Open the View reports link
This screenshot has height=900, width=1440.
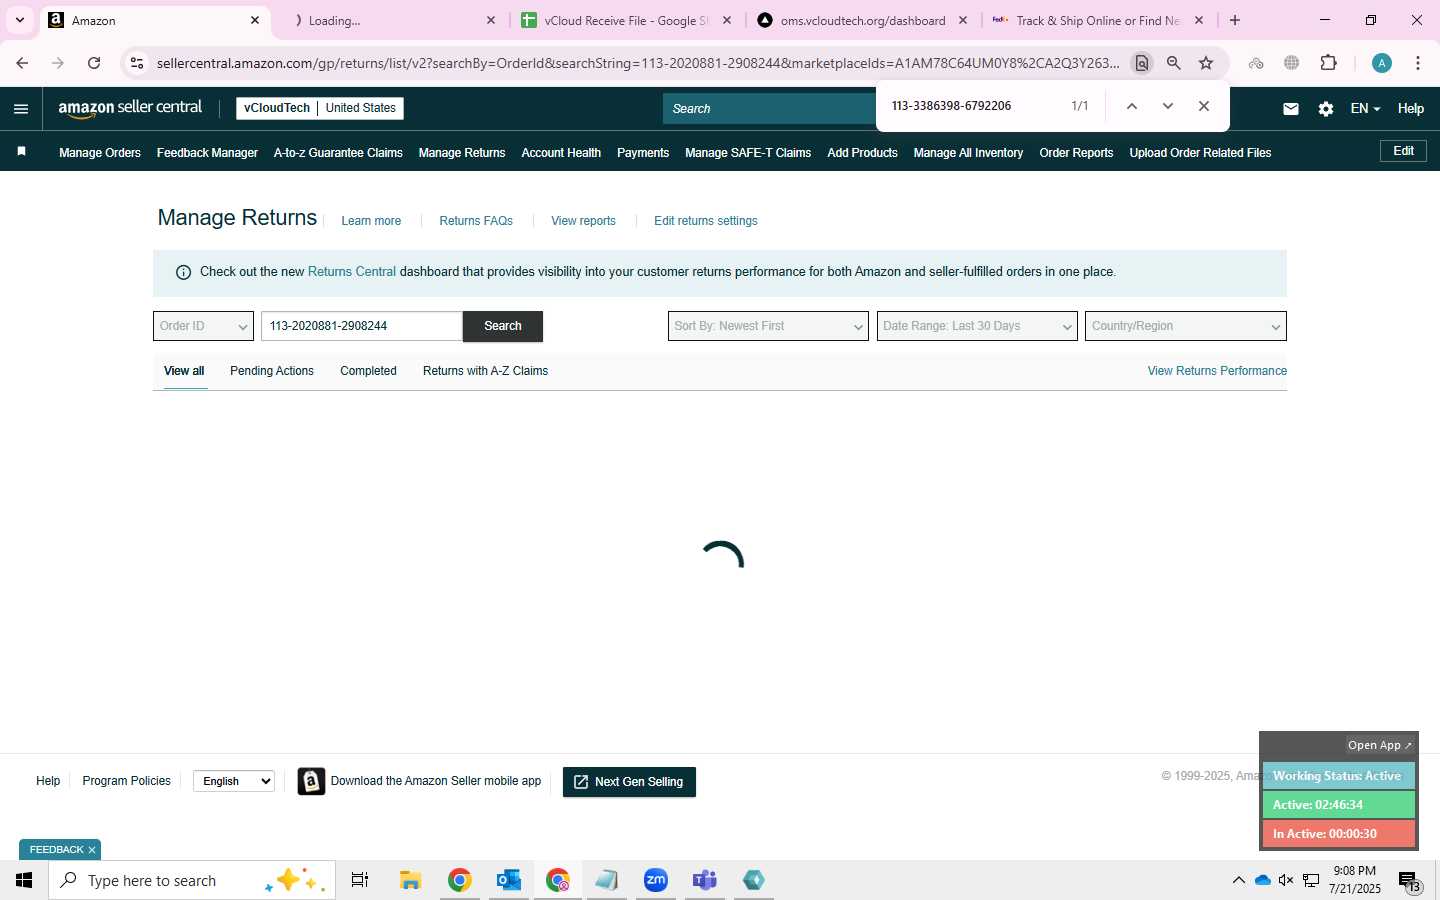[x=583, y=221]
